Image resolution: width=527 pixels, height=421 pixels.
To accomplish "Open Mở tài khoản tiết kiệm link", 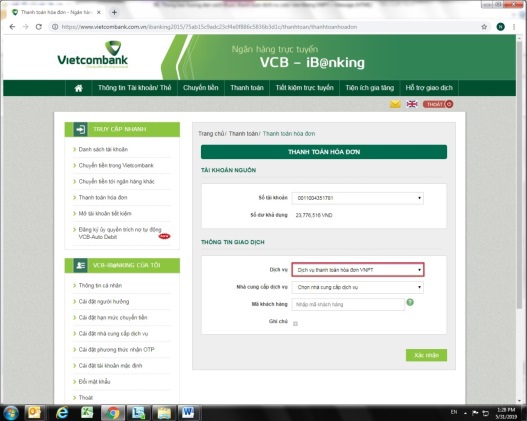I will [x=105, y=214].
